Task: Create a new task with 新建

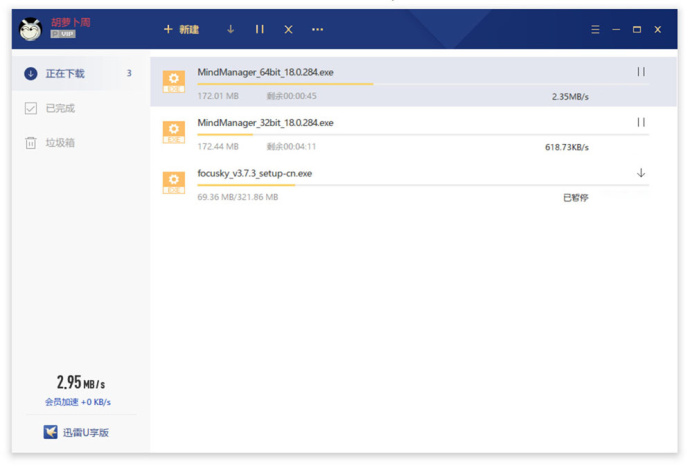Action: click(181, 29)
